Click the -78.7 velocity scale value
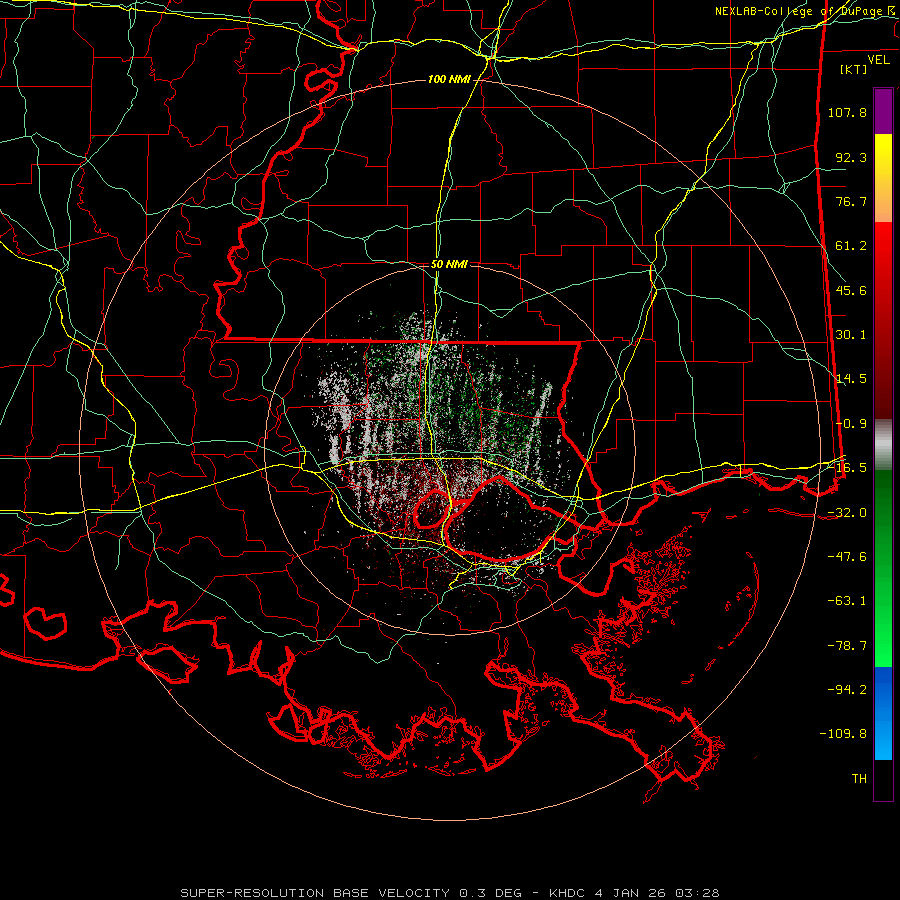The image size is (900, 900). (x=847, y=646)
